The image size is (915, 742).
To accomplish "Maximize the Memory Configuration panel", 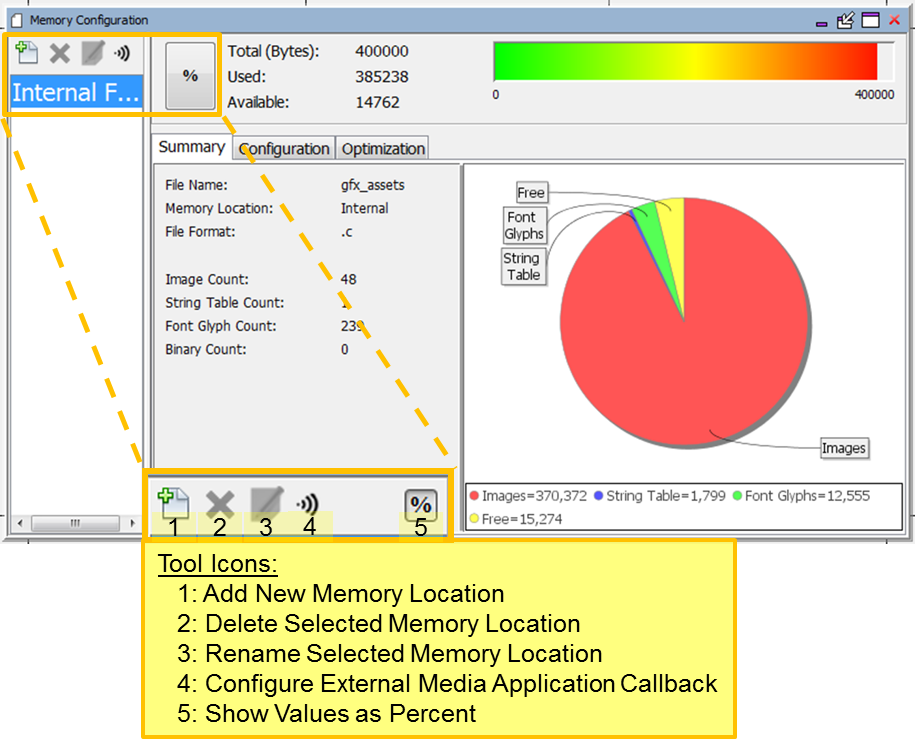I will tap(871, 20).
